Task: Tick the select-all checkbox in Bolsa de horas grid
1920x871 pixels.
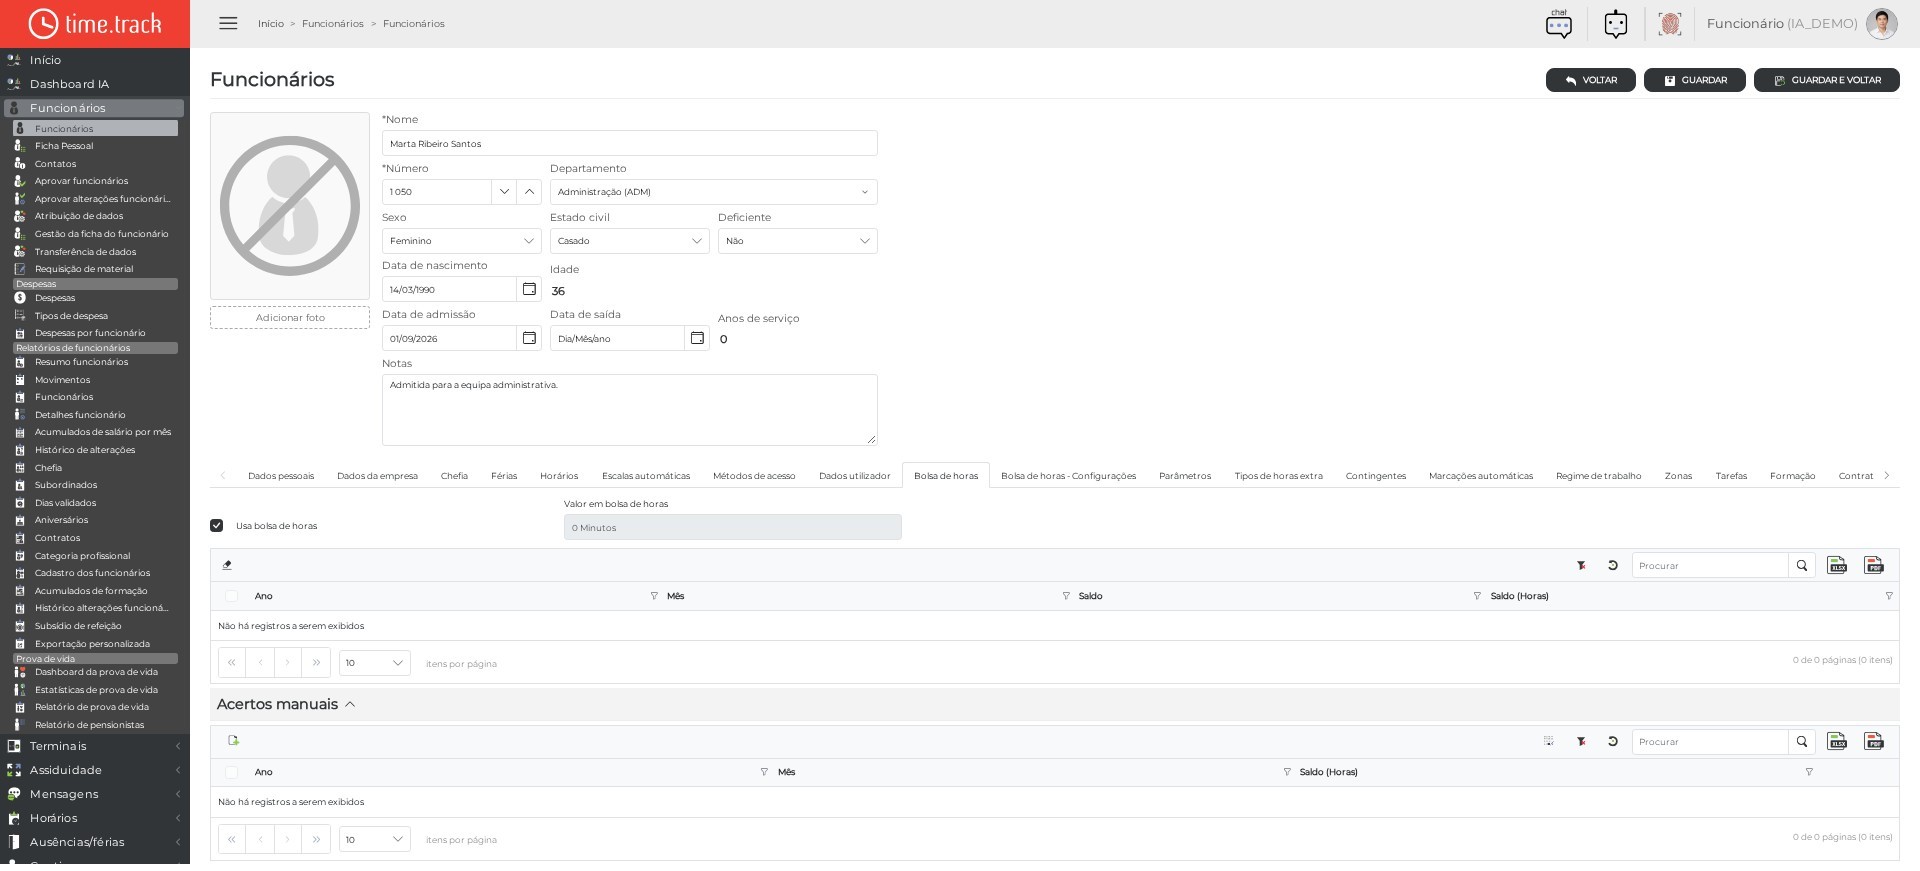Action: point(232,596)
